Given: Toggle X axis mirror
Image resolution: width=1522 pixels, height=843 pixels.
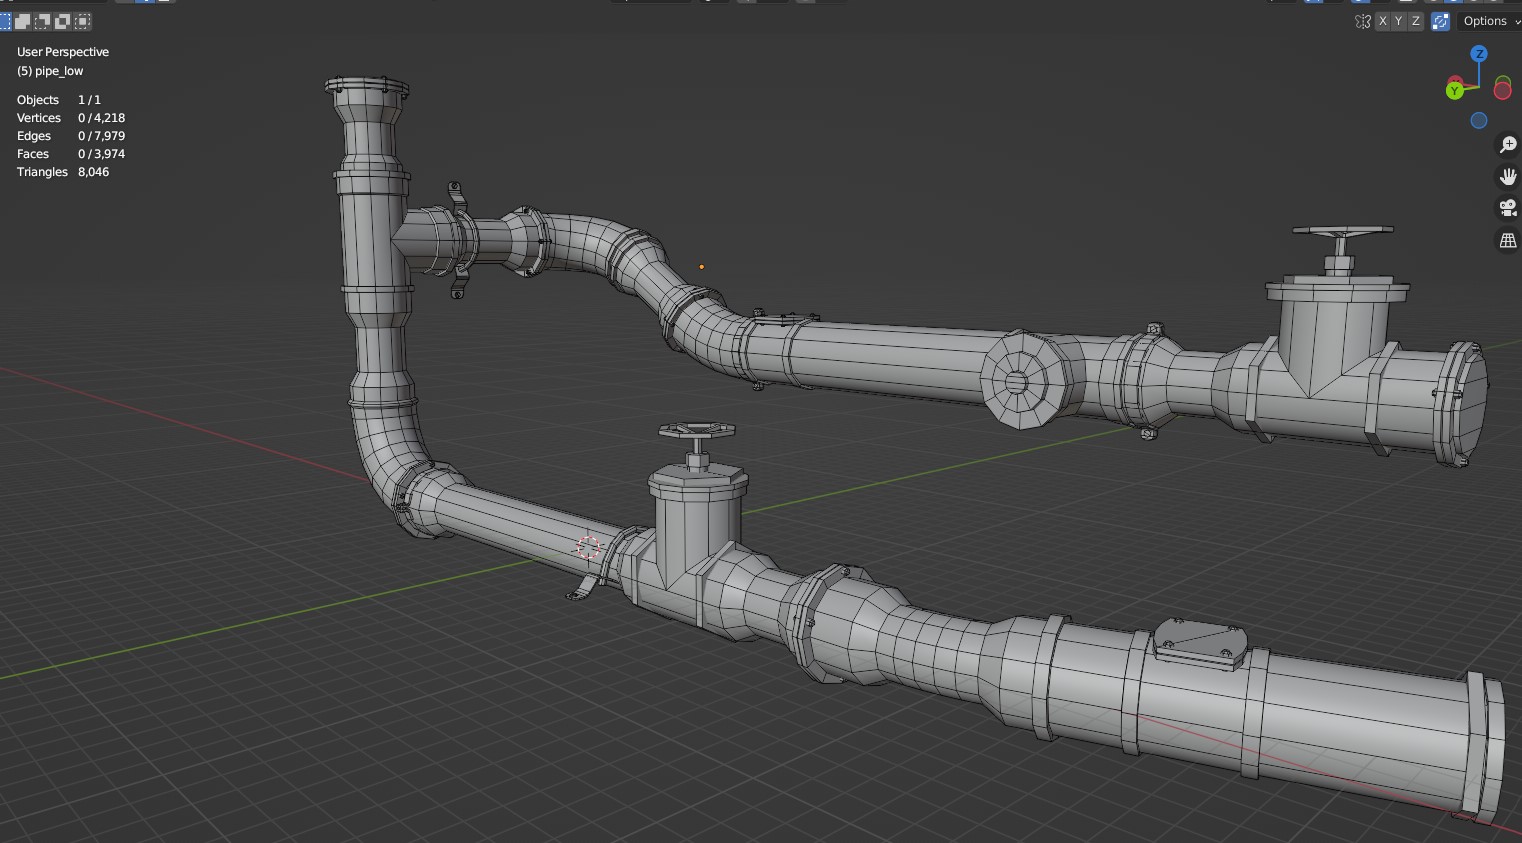Looking at the screenshot, I should click(1383, 21).
